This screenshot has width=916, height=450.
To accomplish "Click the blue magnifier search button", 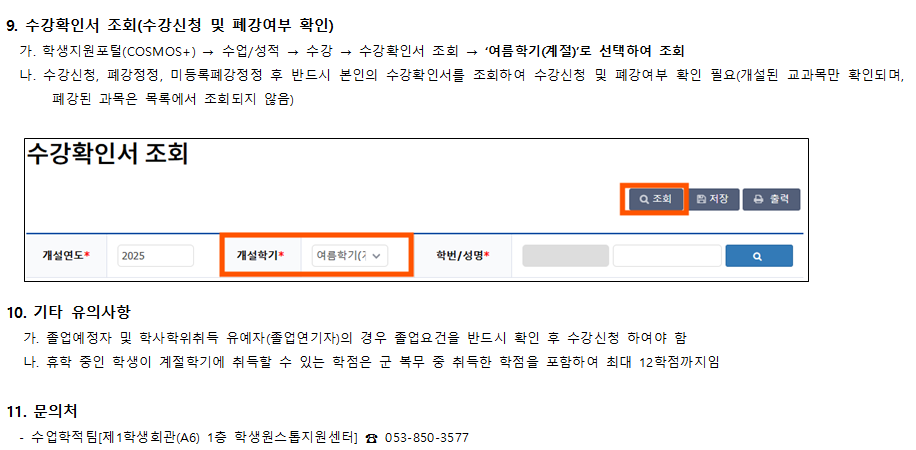I will coord(759,256).
